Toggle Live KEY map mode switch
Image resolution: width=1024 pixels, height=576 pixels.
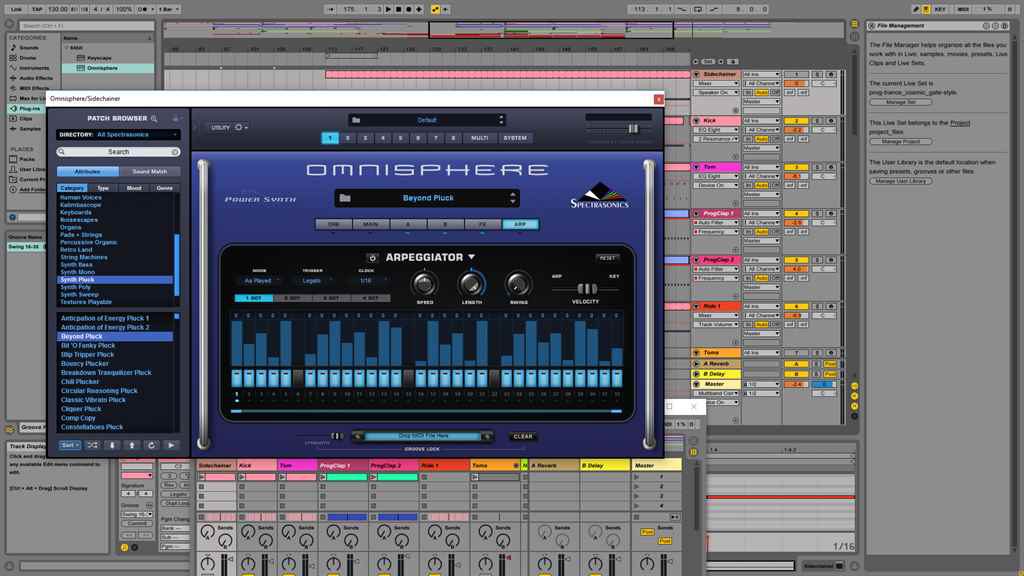click(940, 9)
